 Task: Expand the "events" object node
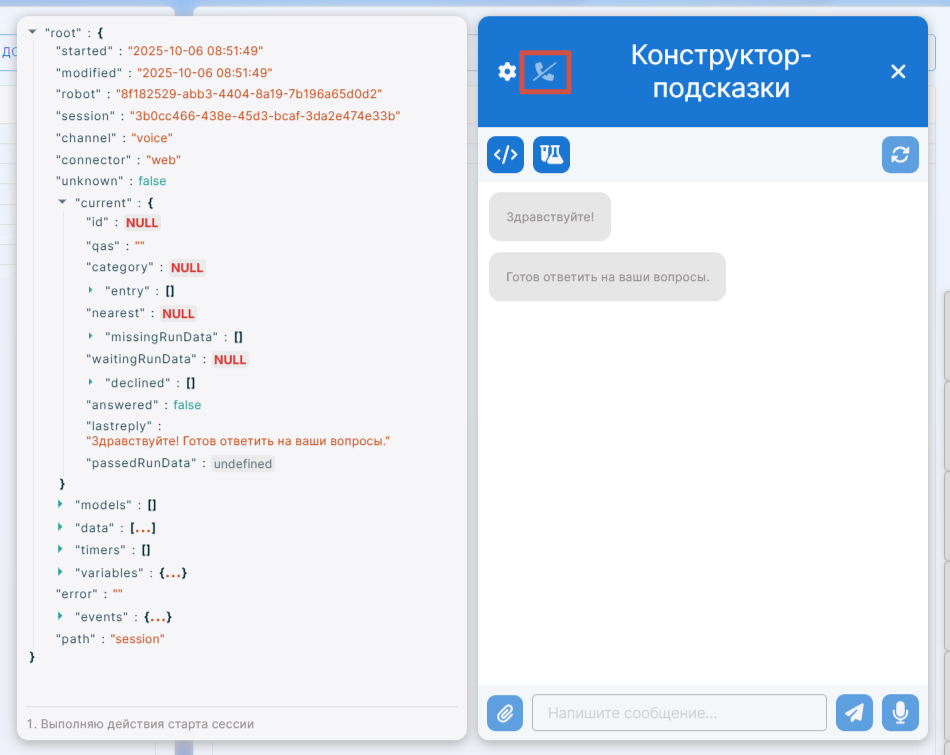pyautogui.click(x=62, y=616)
